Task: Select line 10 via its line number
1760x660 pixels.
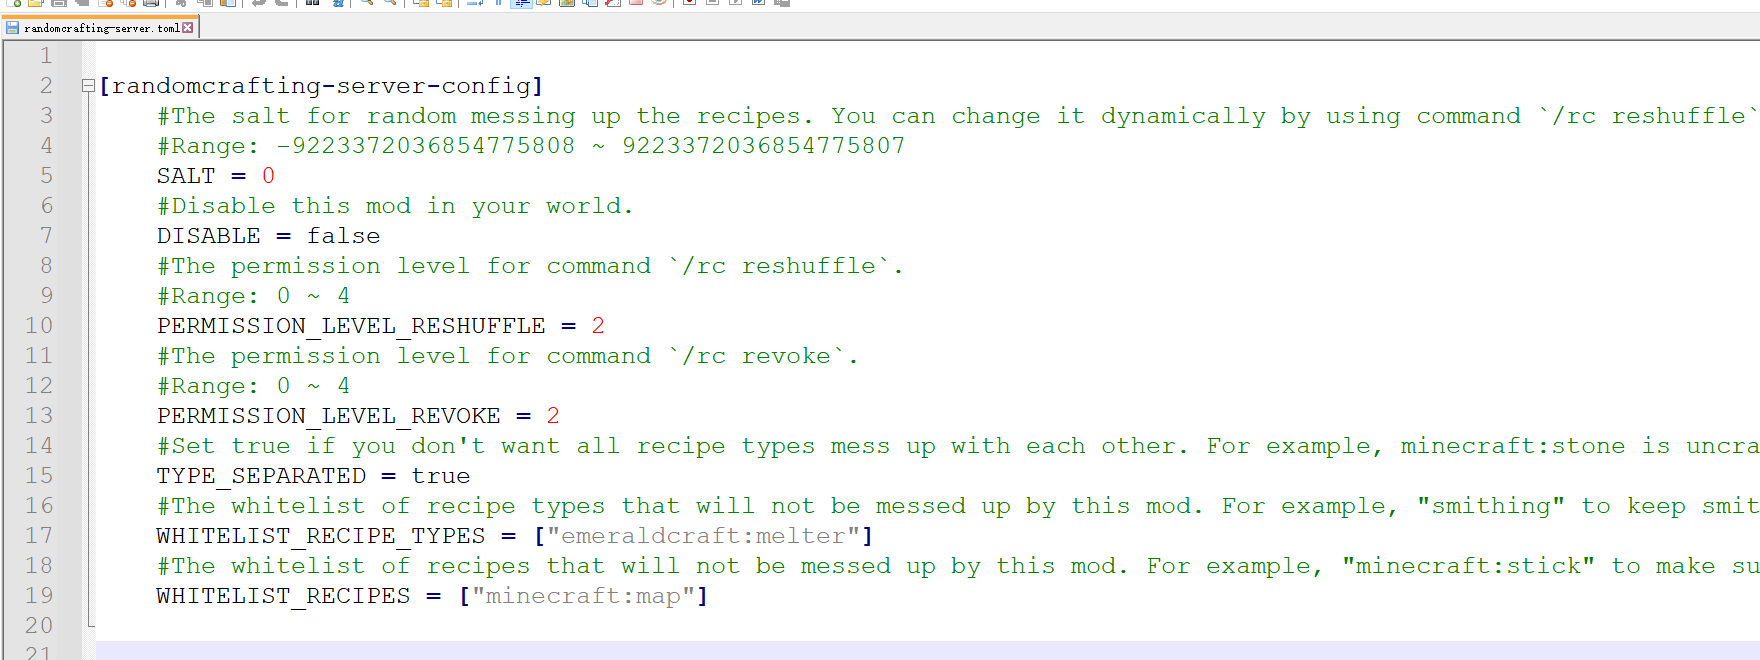Action: click(x=39, y=326)
